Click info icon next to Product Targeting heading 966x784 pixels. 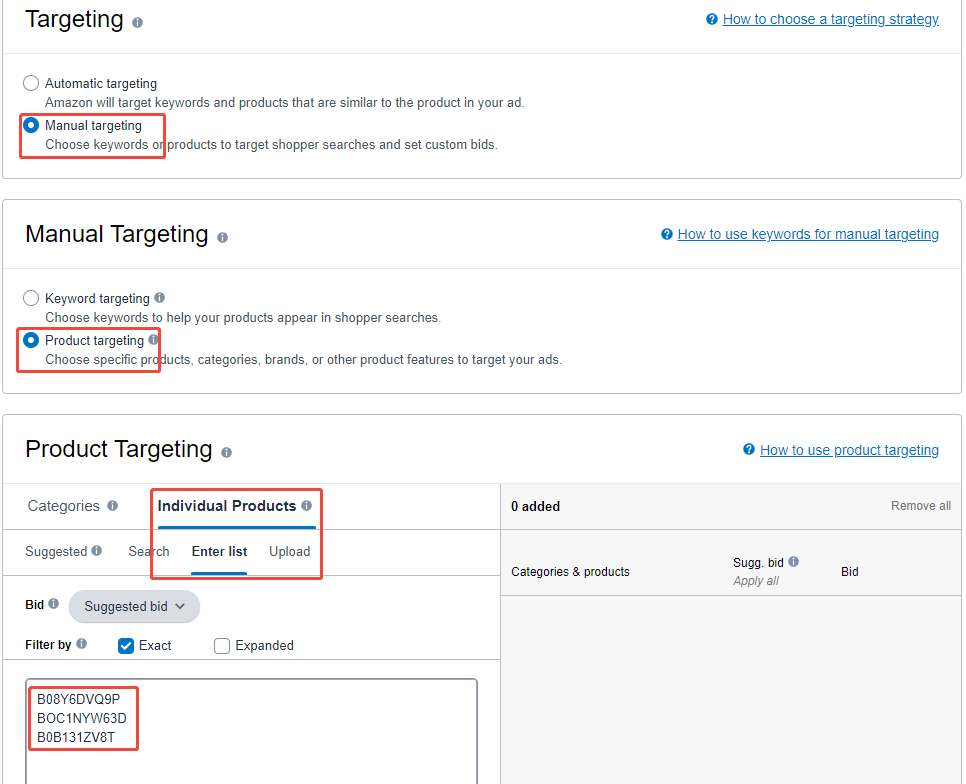point(226,452)
